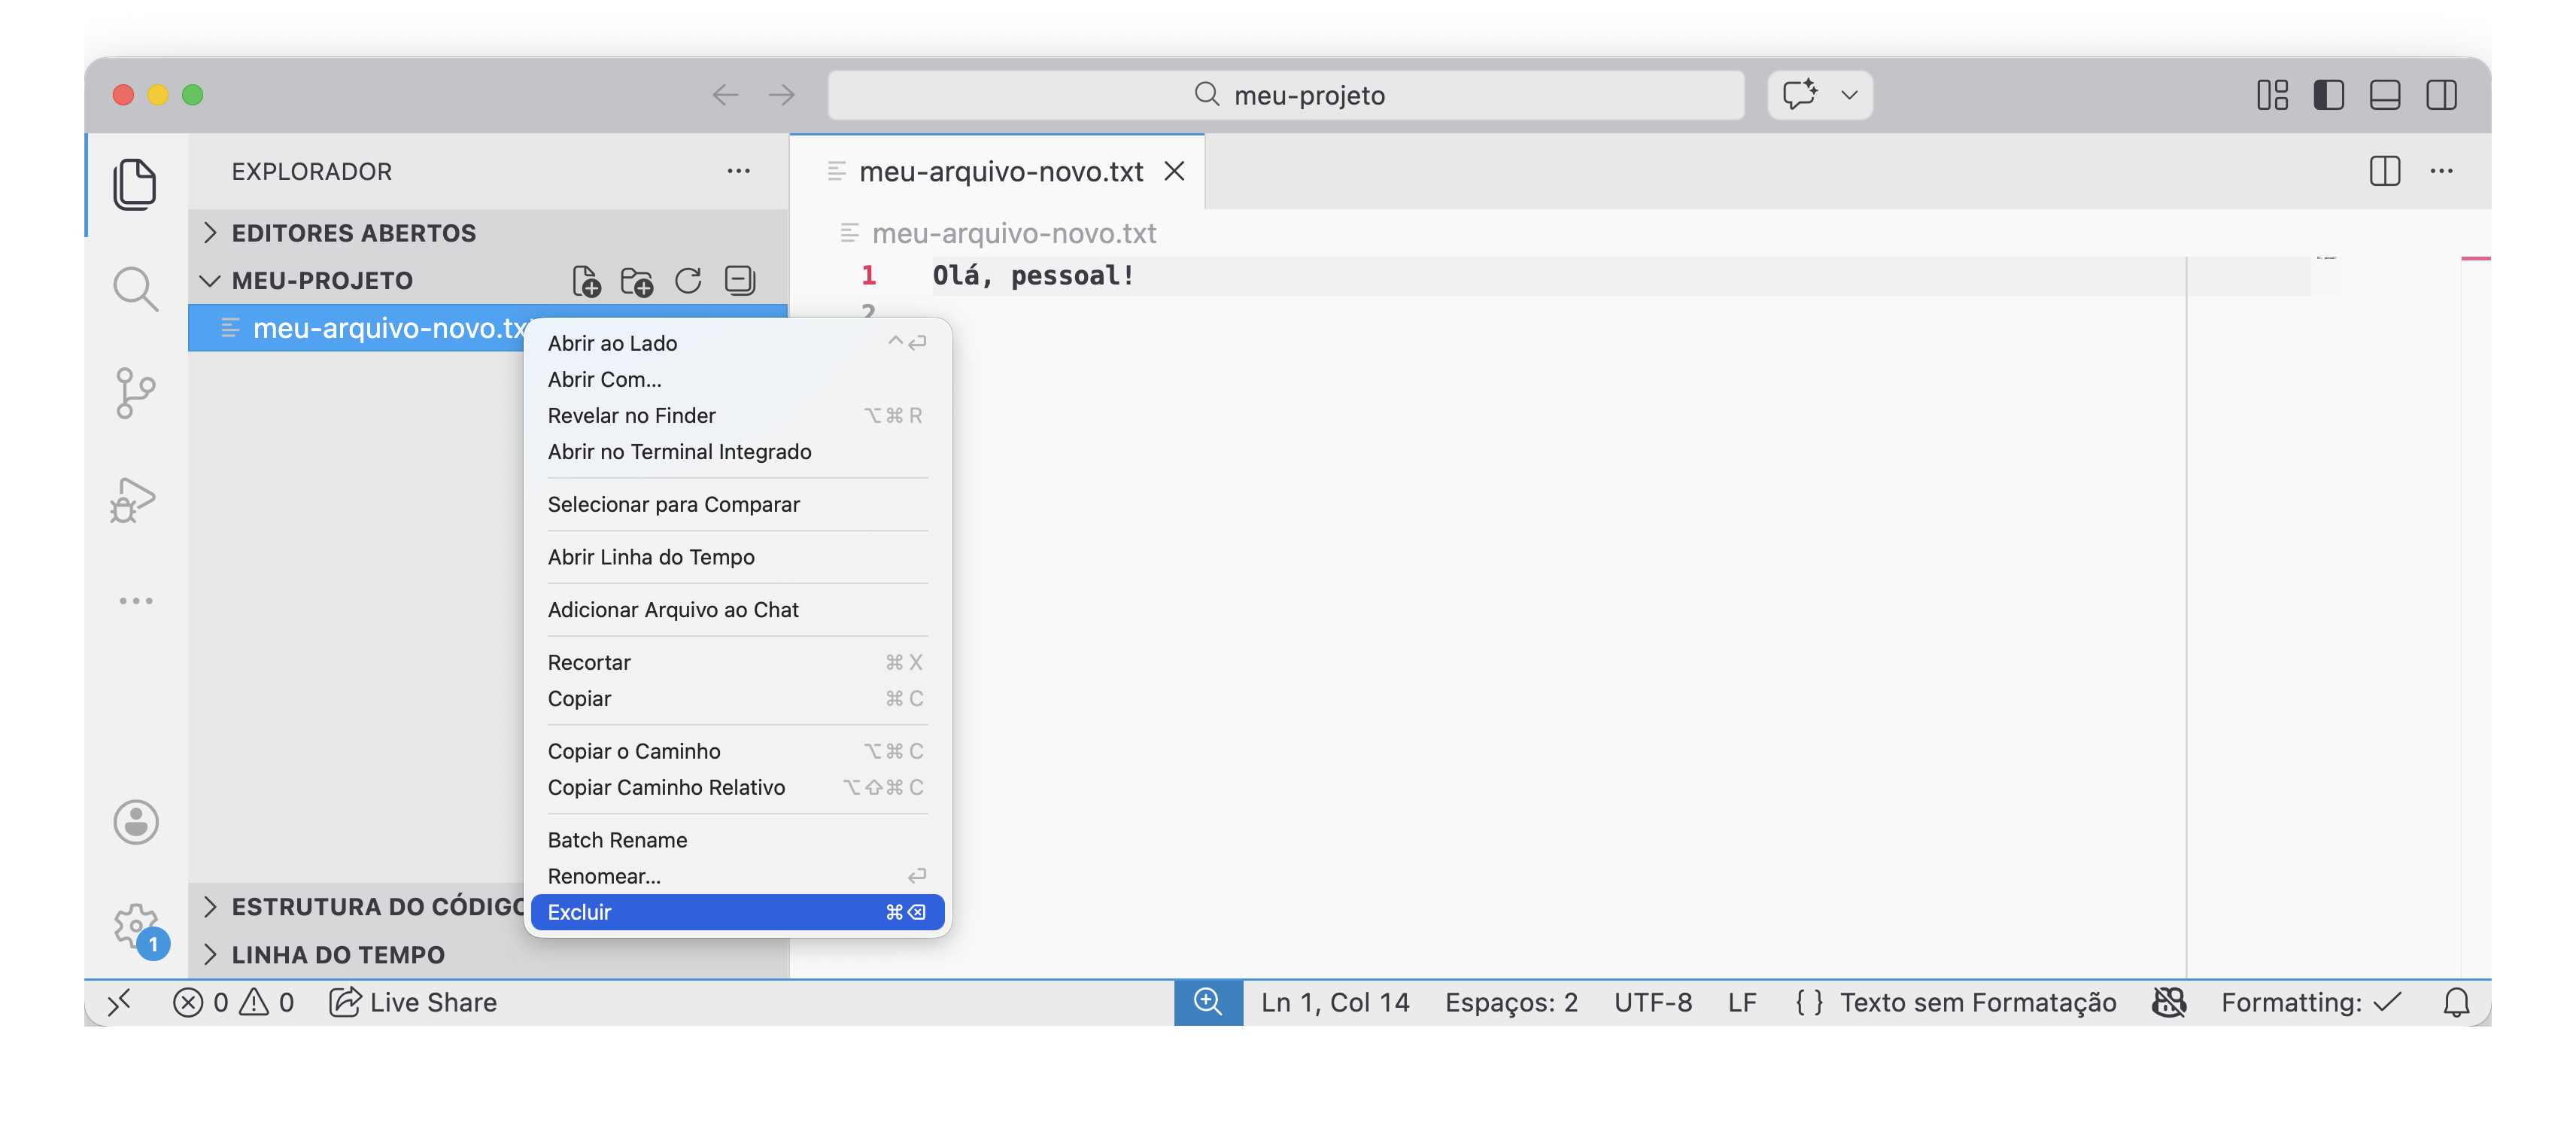Expand the LINHA DO TEMPO section
The width and height of the screenshot is (2576, 1138).
(x=338, y=954)
